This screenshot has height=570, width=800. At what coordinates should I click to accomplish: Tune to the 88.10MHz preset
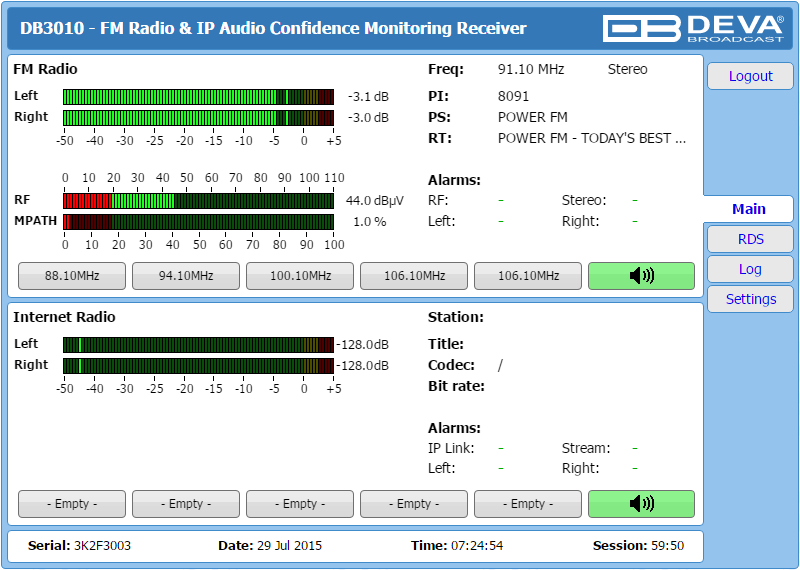(x=72, y=276)
